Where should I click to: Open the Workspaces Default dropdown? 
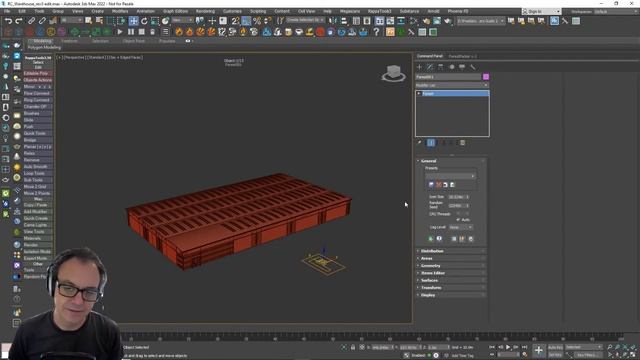616,11
